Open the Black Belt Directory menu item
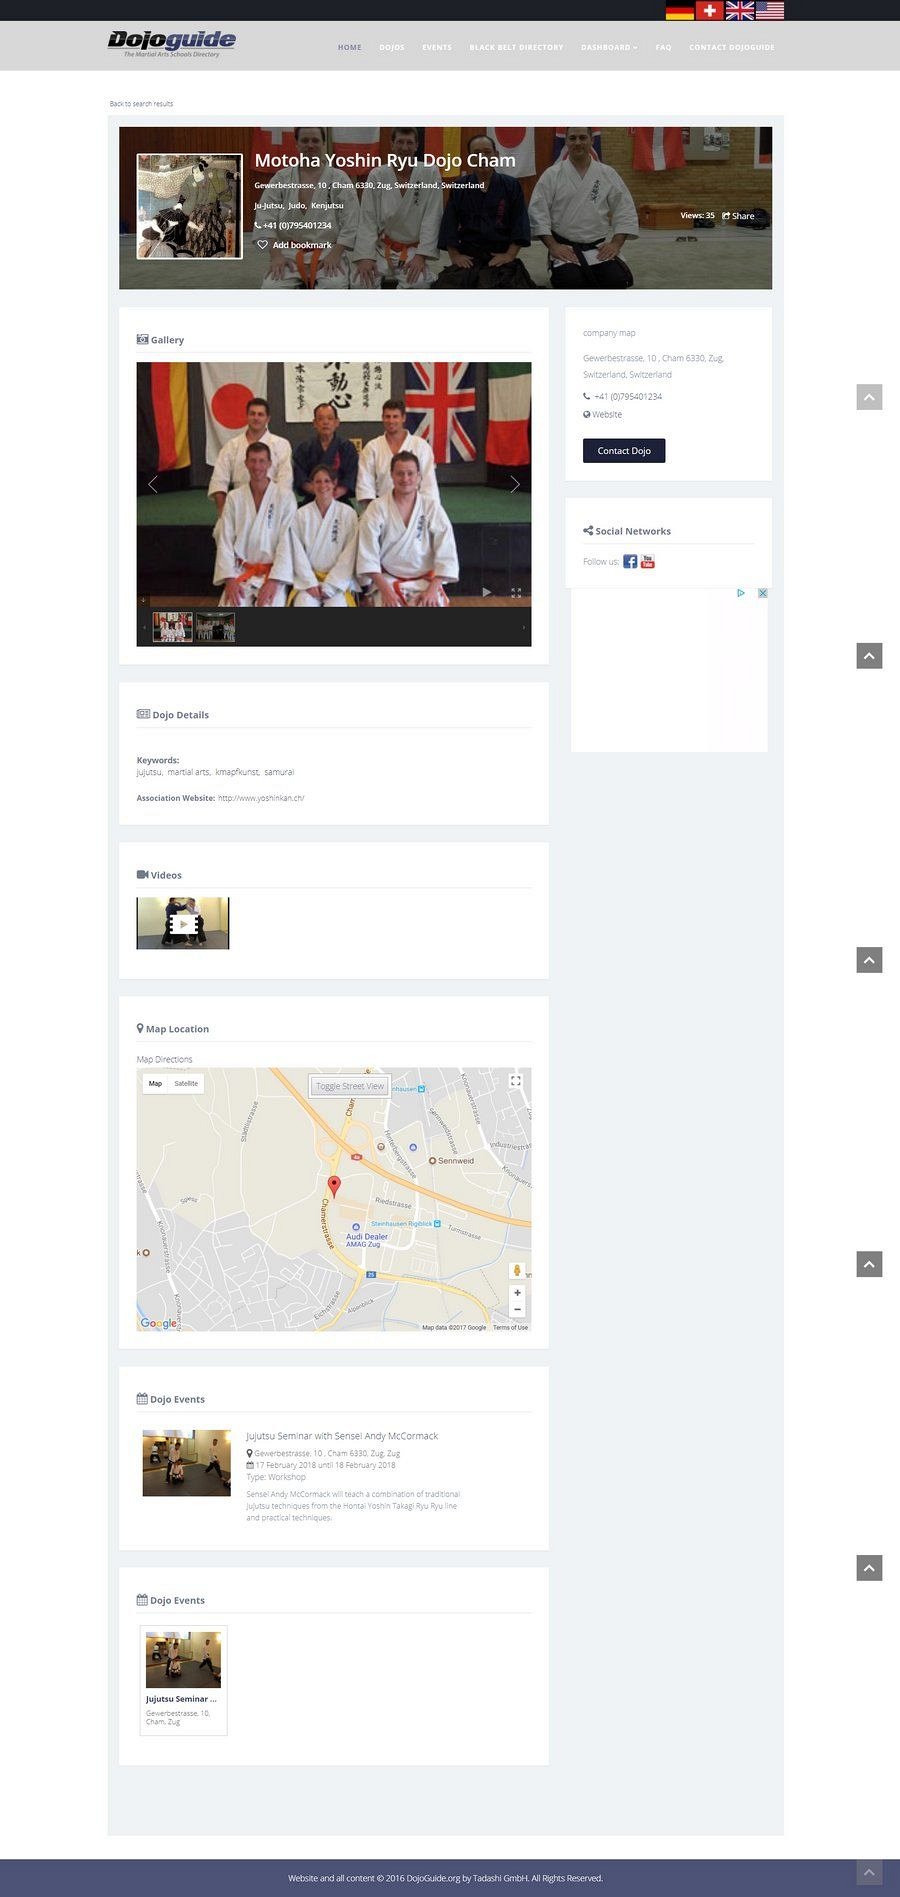Screen dimensions: 900x1897 click(x=516, y=48)
